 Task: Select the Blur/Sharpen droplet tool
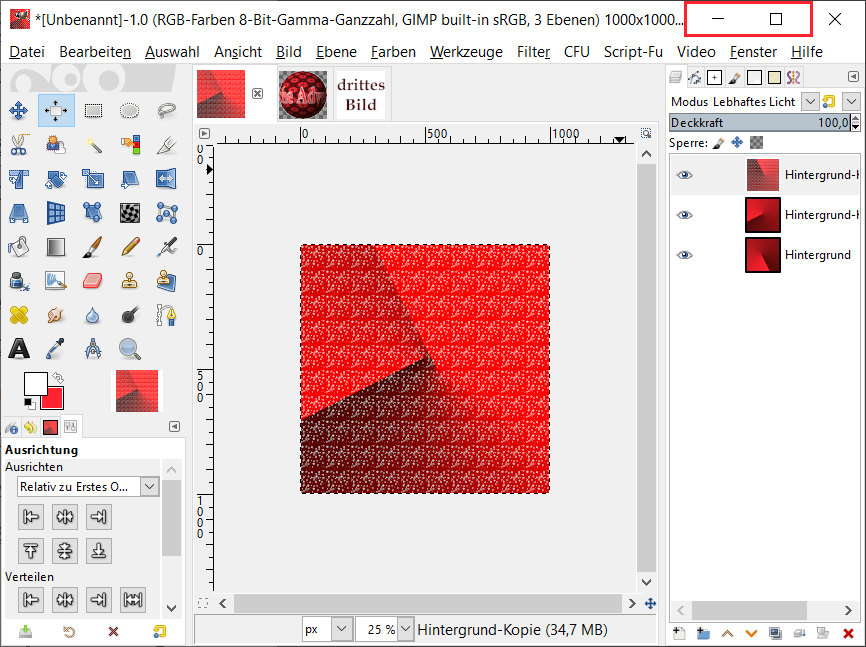click(93, 315)
